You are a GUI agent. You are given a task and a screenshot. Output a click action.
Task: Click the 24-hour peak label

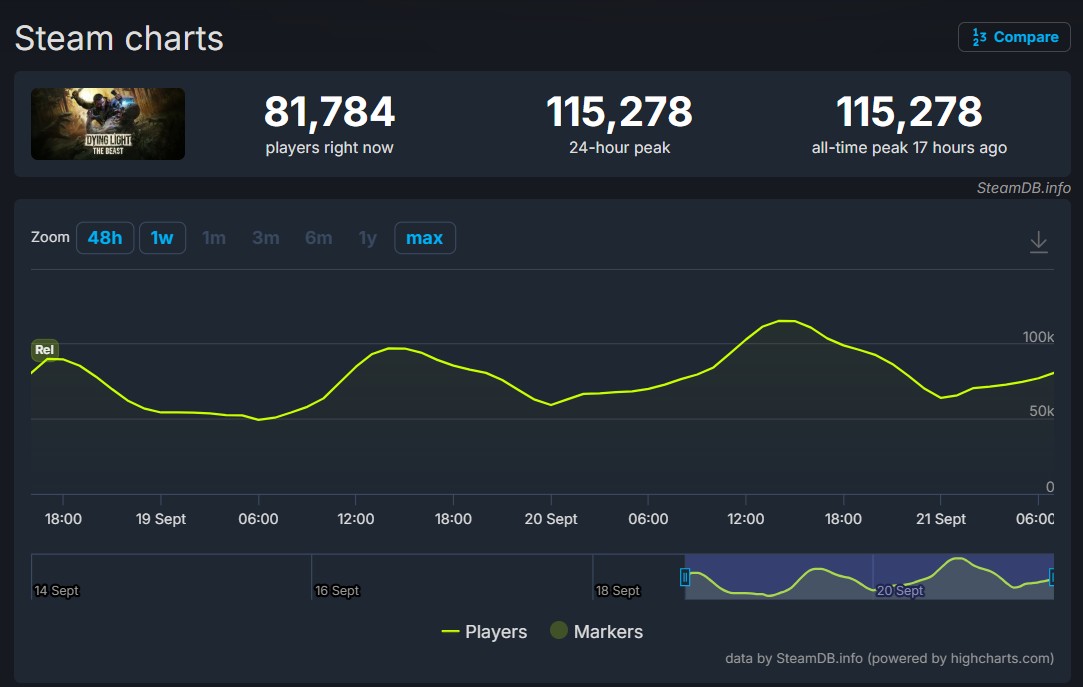(620, 148)
